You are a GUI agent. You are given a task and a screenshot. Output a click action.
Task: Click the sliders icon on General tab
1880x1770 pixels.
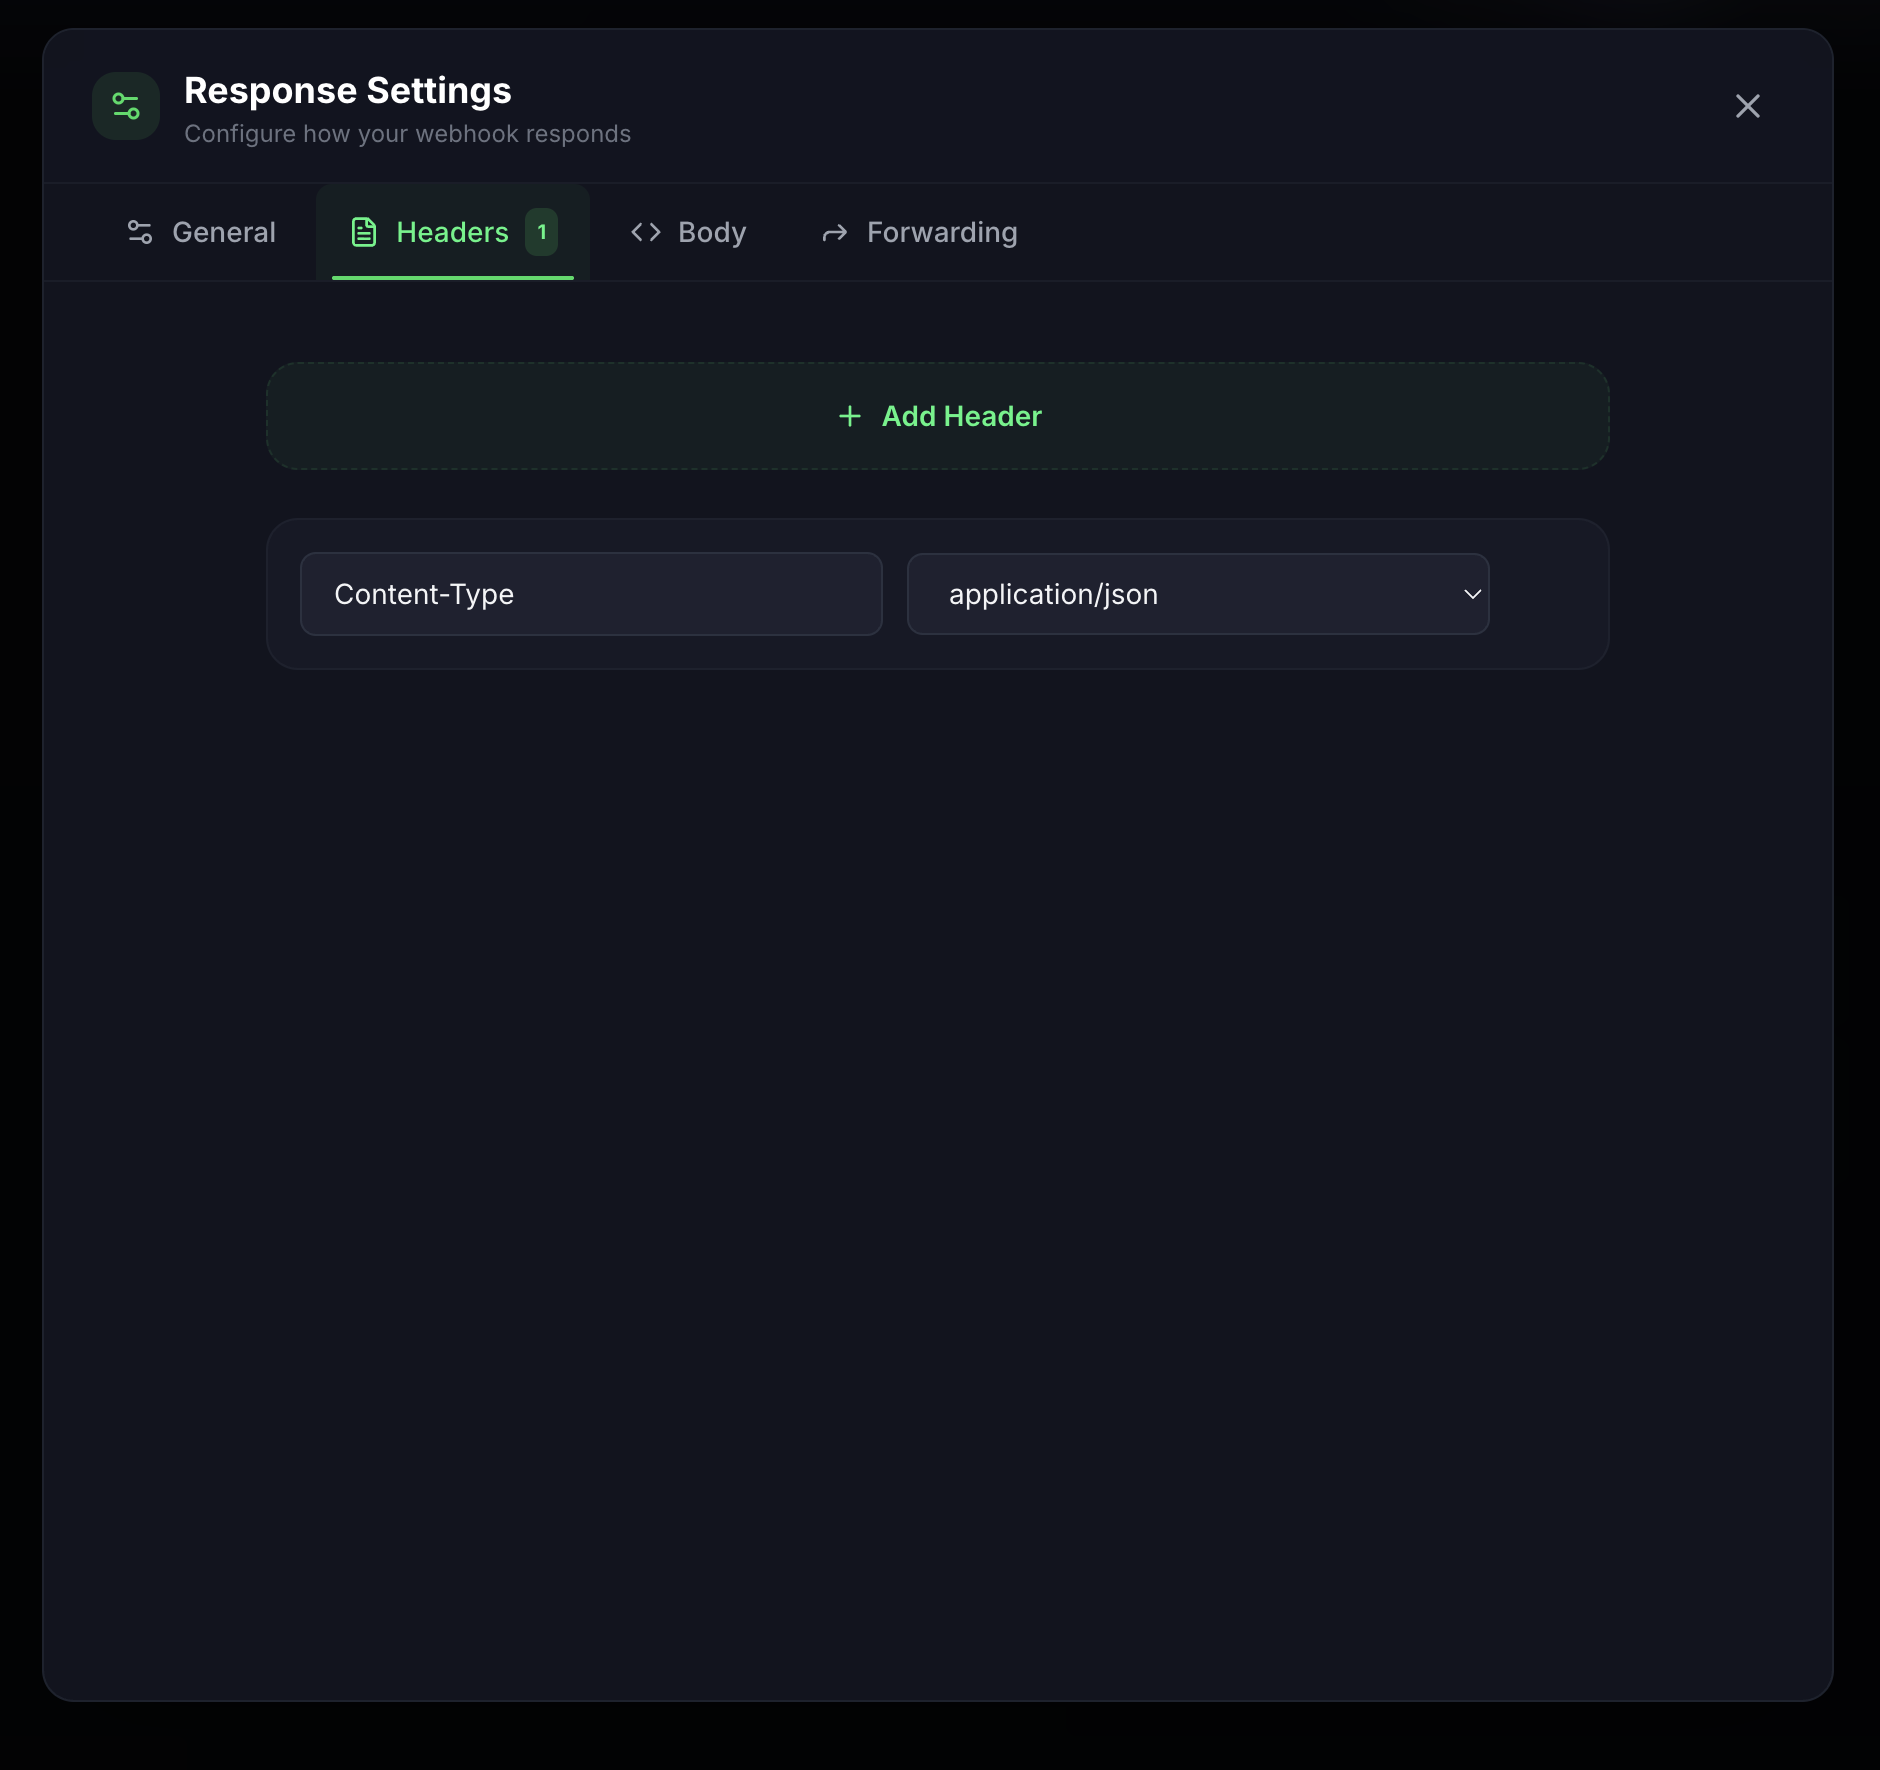pyautogui.click(x=140, y=232)
